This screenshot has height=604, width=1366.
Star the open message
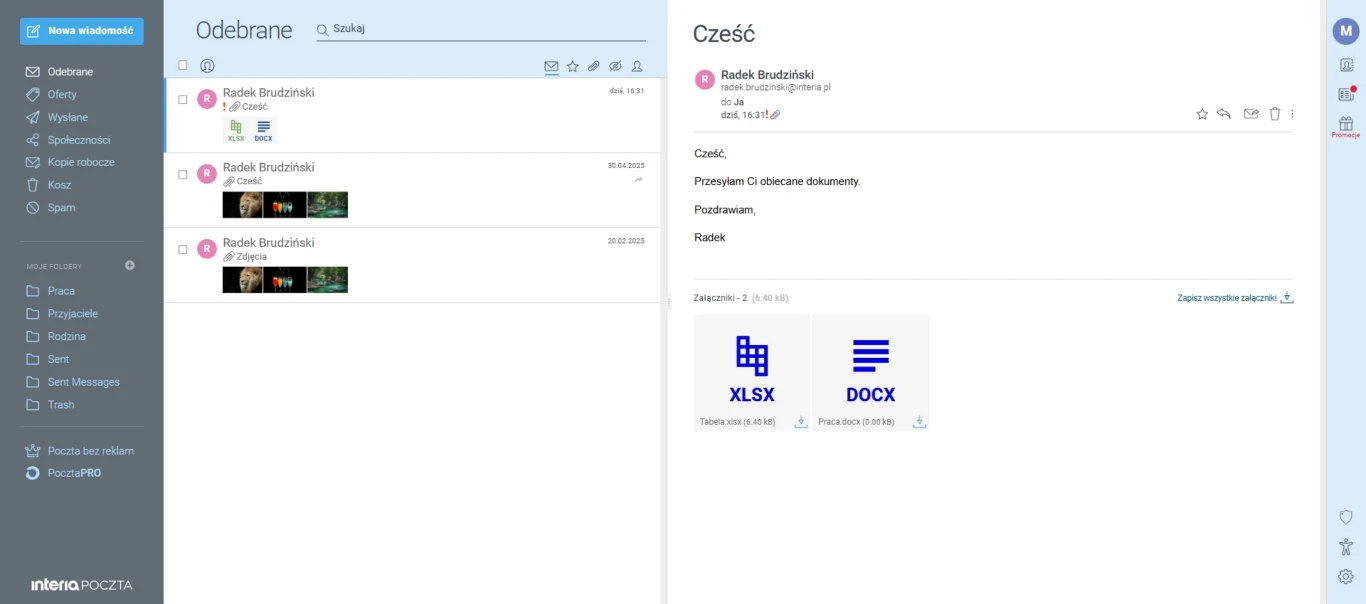click(1202, 114)
